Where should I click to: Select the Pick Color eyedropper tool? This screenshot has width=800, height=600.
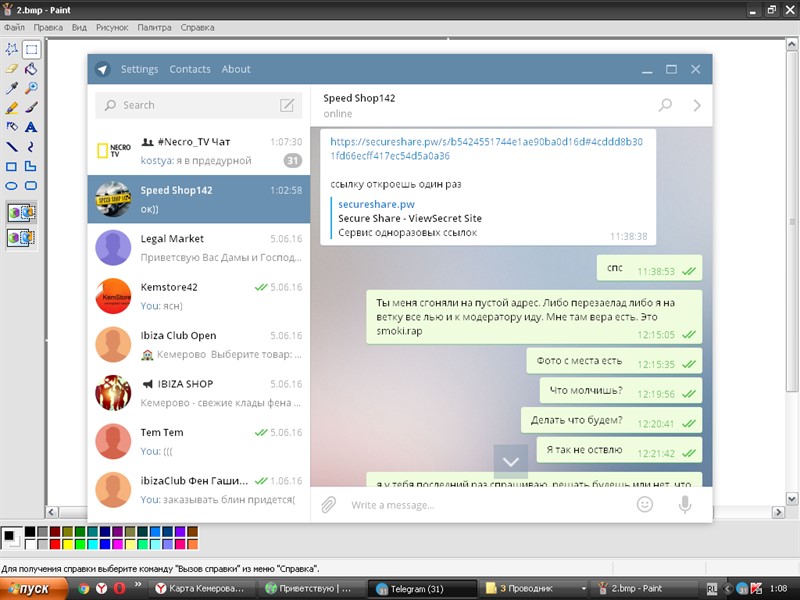pyautogui.click(x=12, y=88)
